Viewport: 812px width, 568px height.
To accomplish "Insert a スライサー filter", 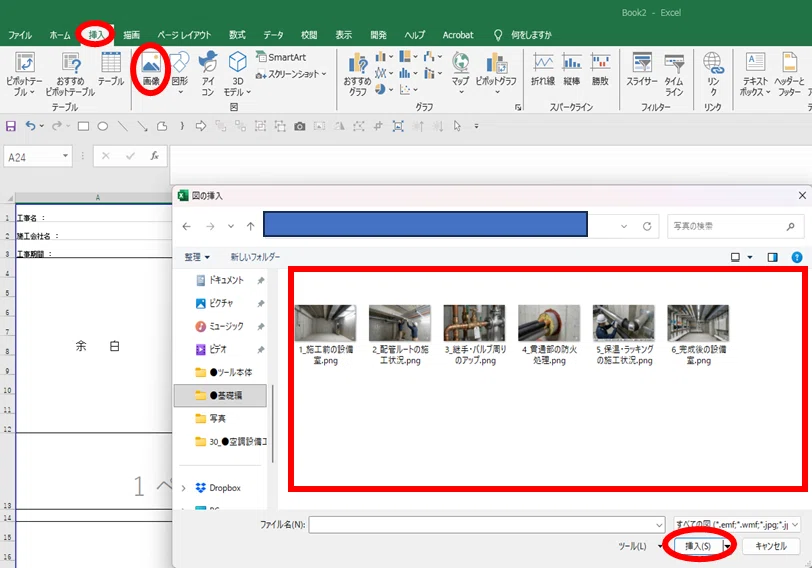I will point(642,69).
